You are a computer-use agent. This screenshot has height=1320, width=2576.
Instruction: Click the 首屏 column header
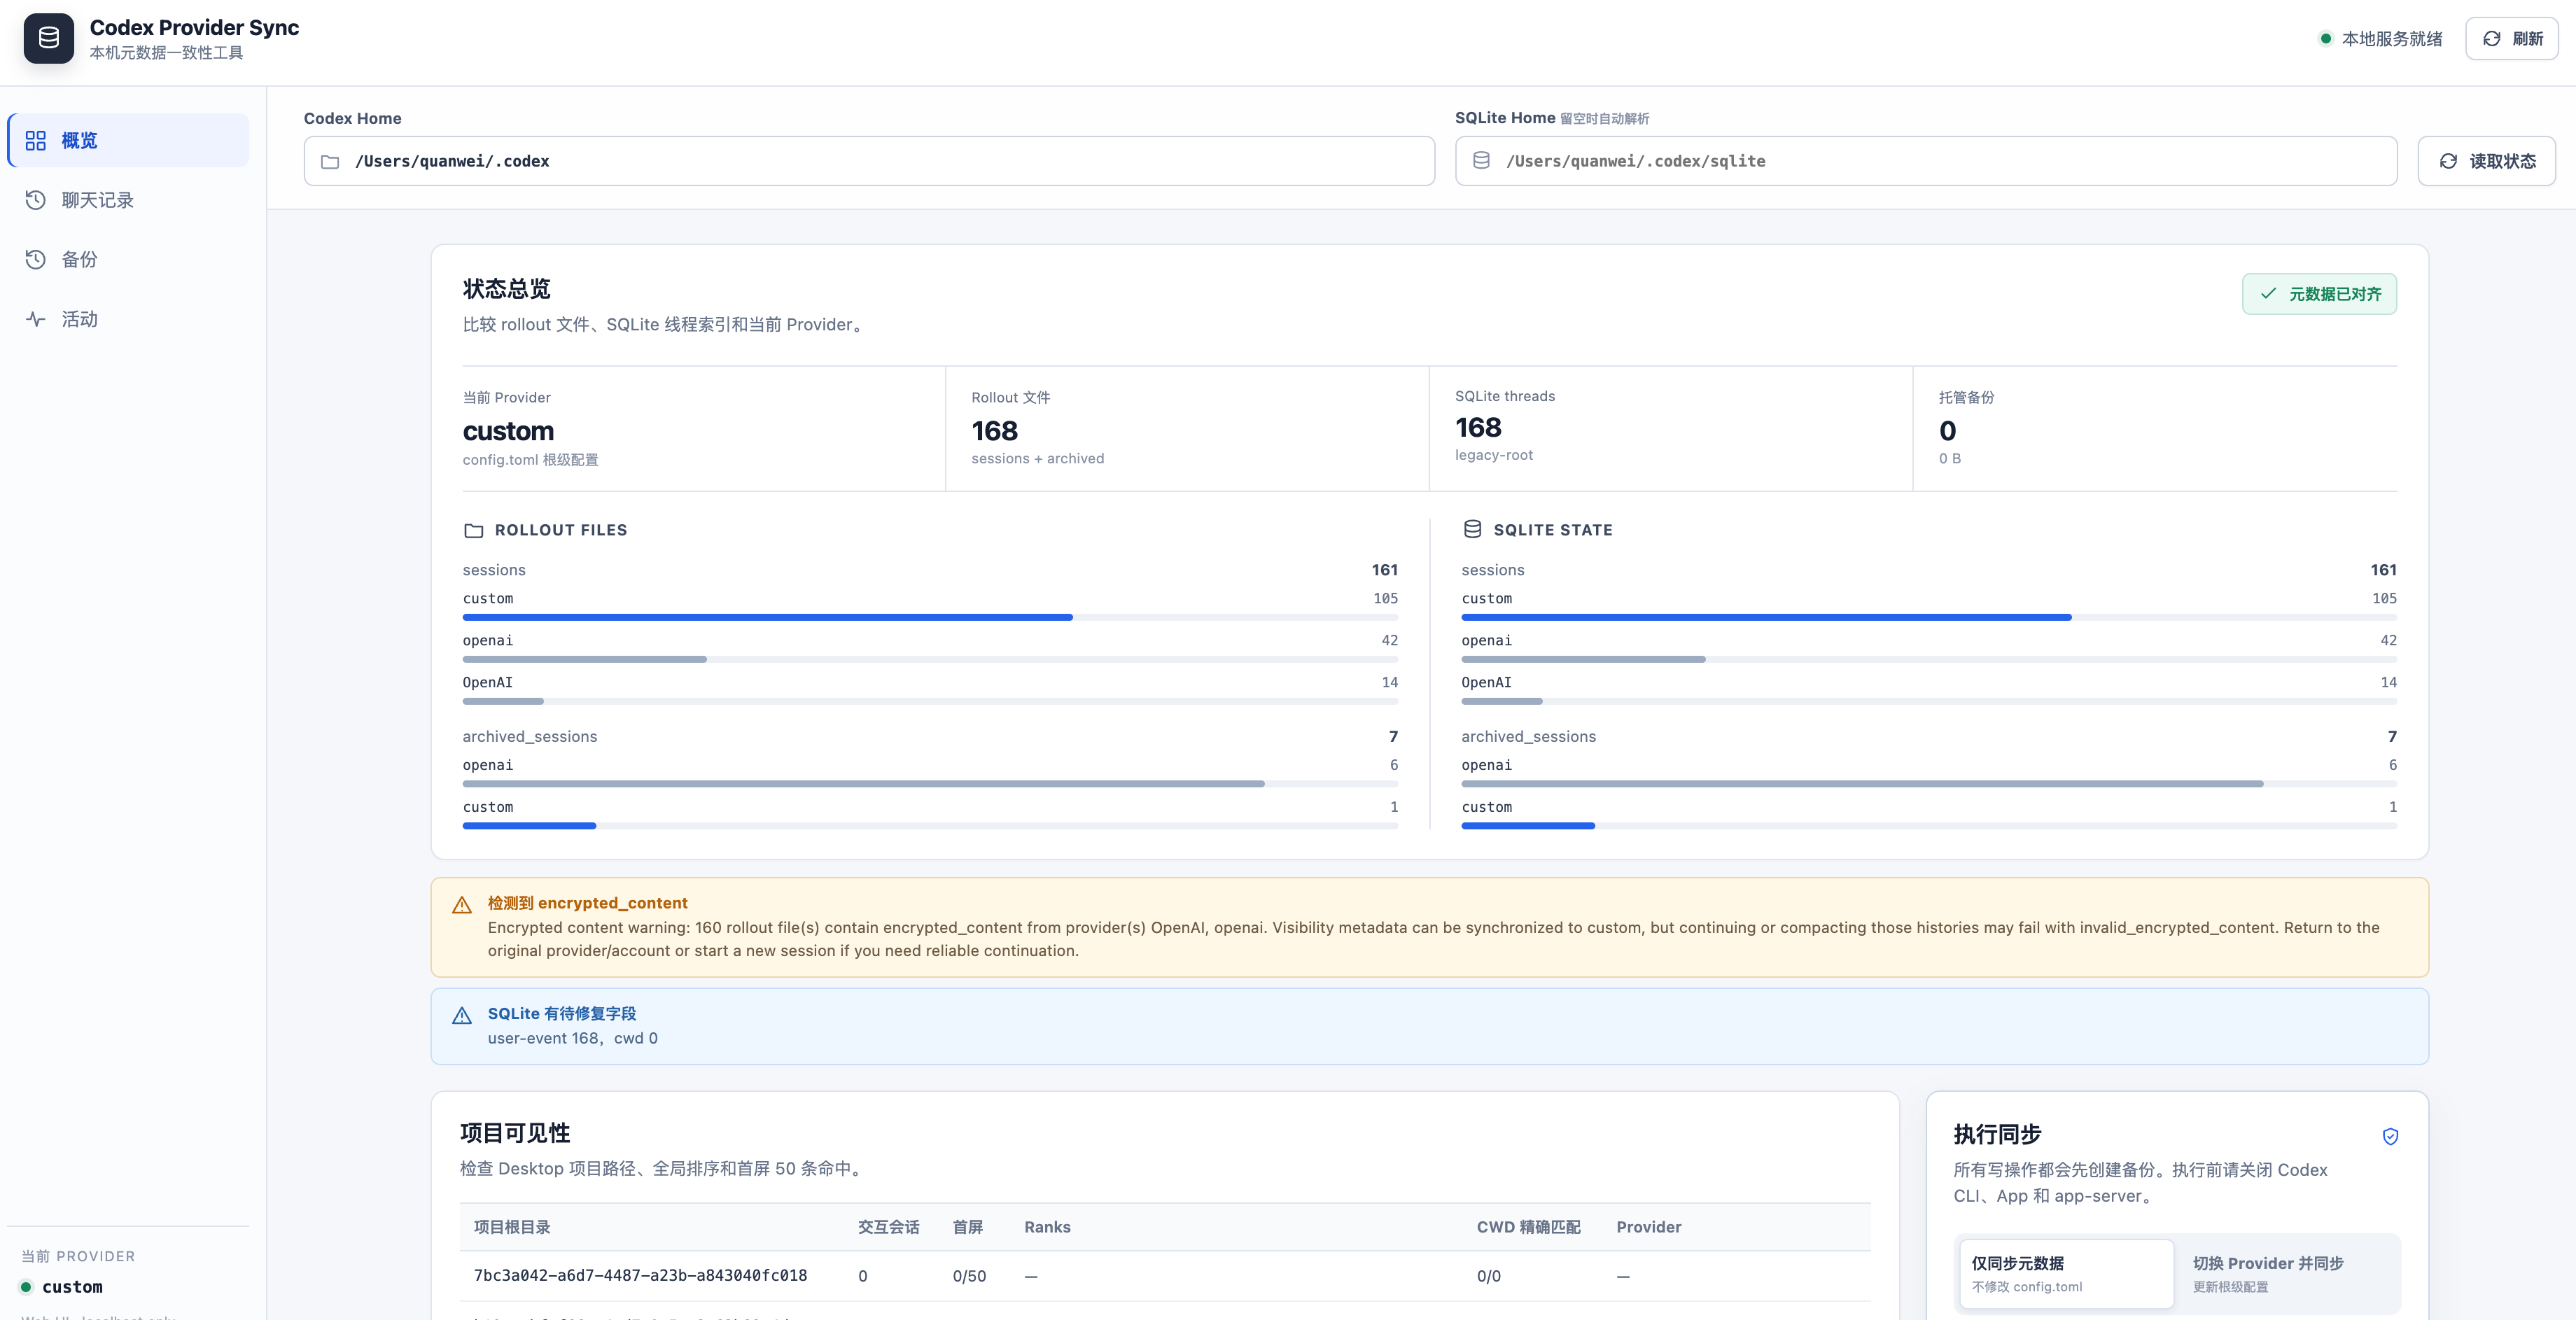tap(968, 1228)
